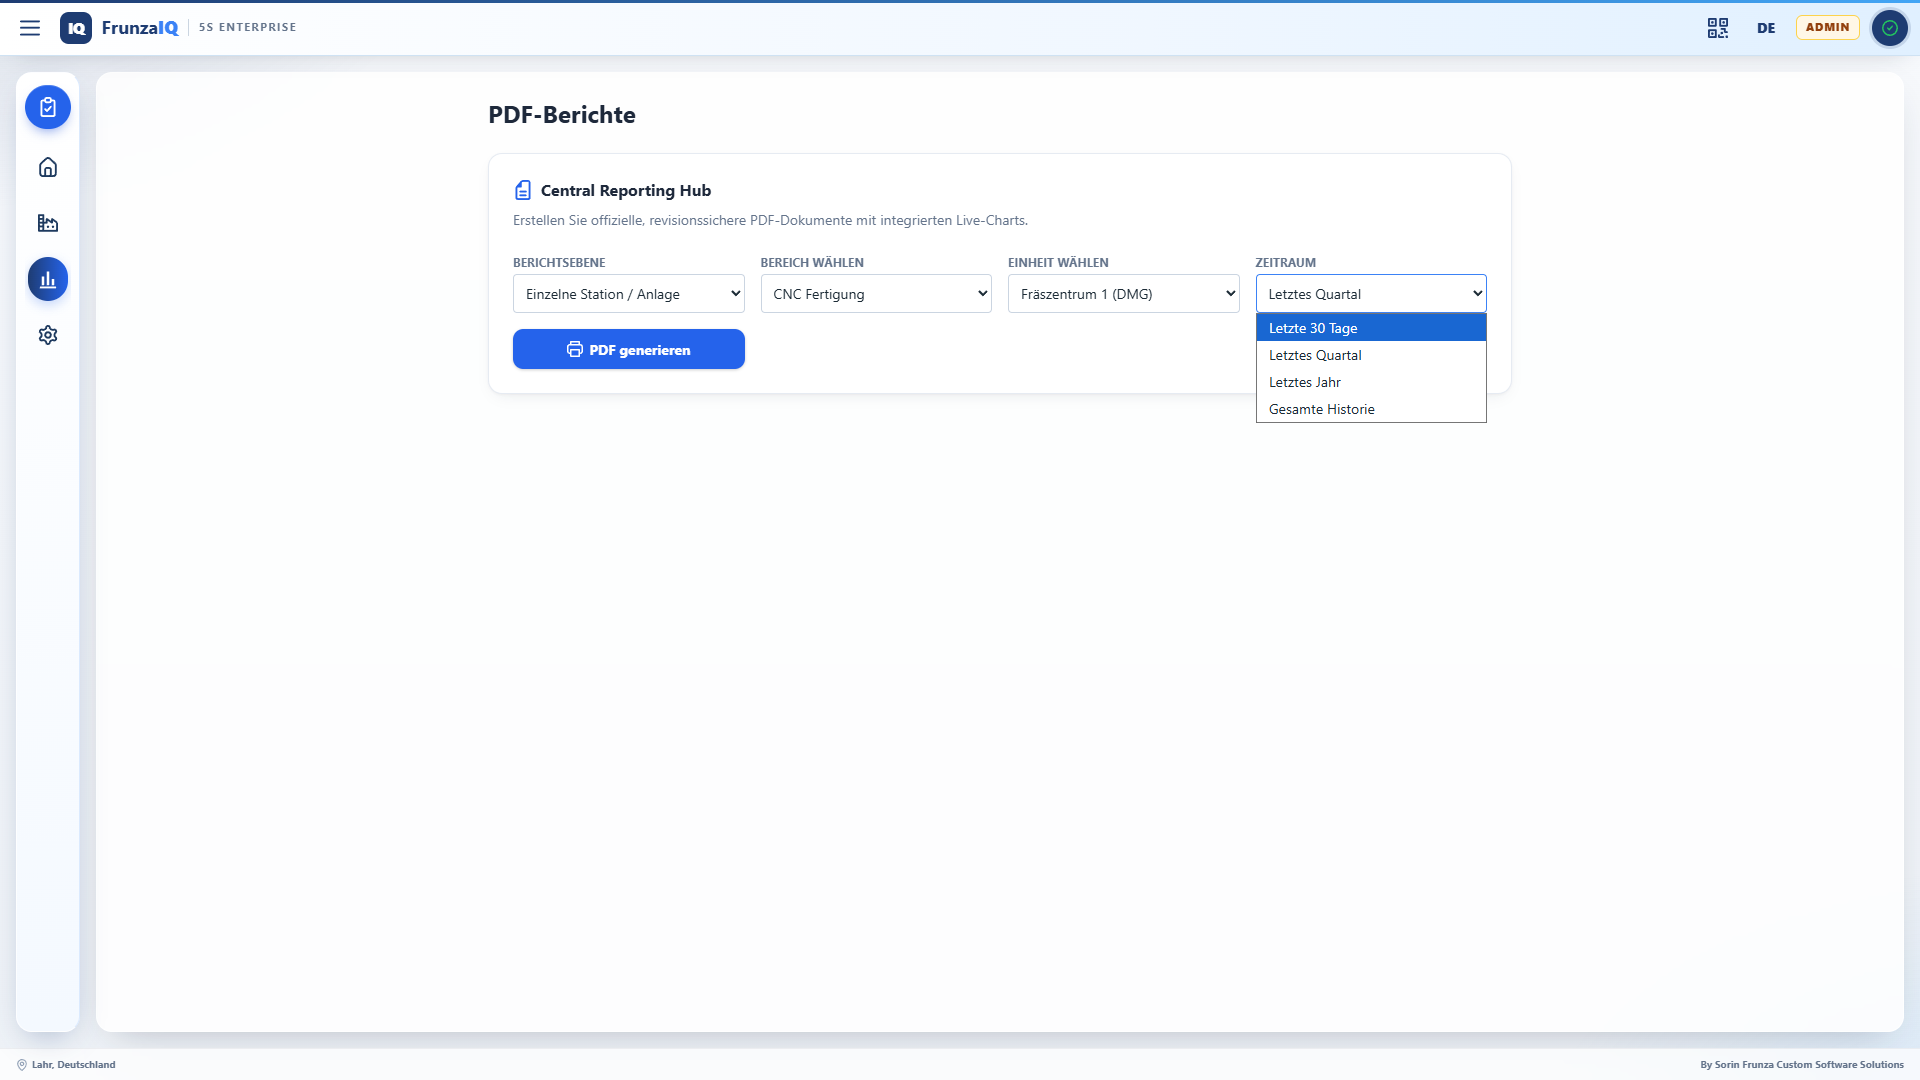Open the QR code scanner icon

coord(1718,28)
